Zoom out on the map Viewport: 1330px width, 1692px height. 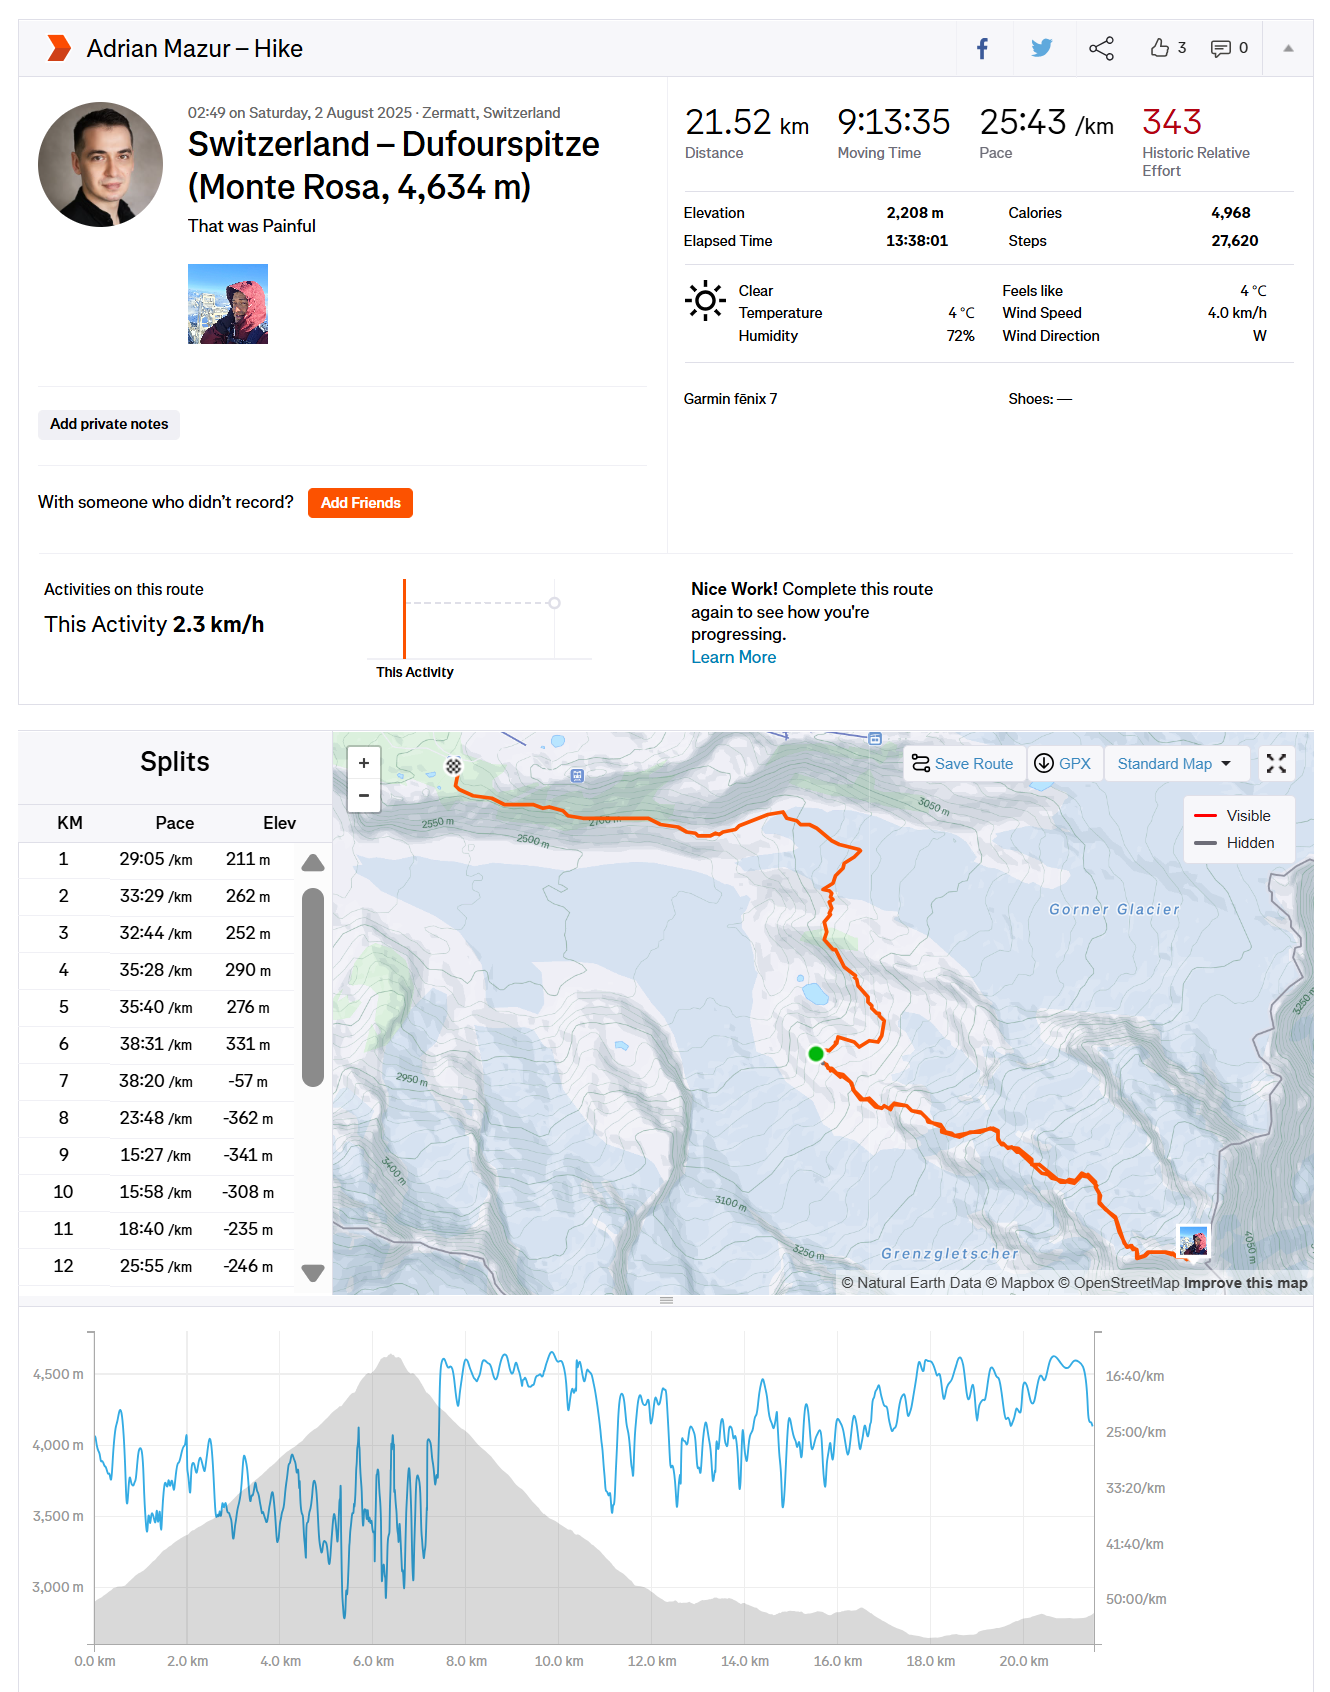point(364,796)
